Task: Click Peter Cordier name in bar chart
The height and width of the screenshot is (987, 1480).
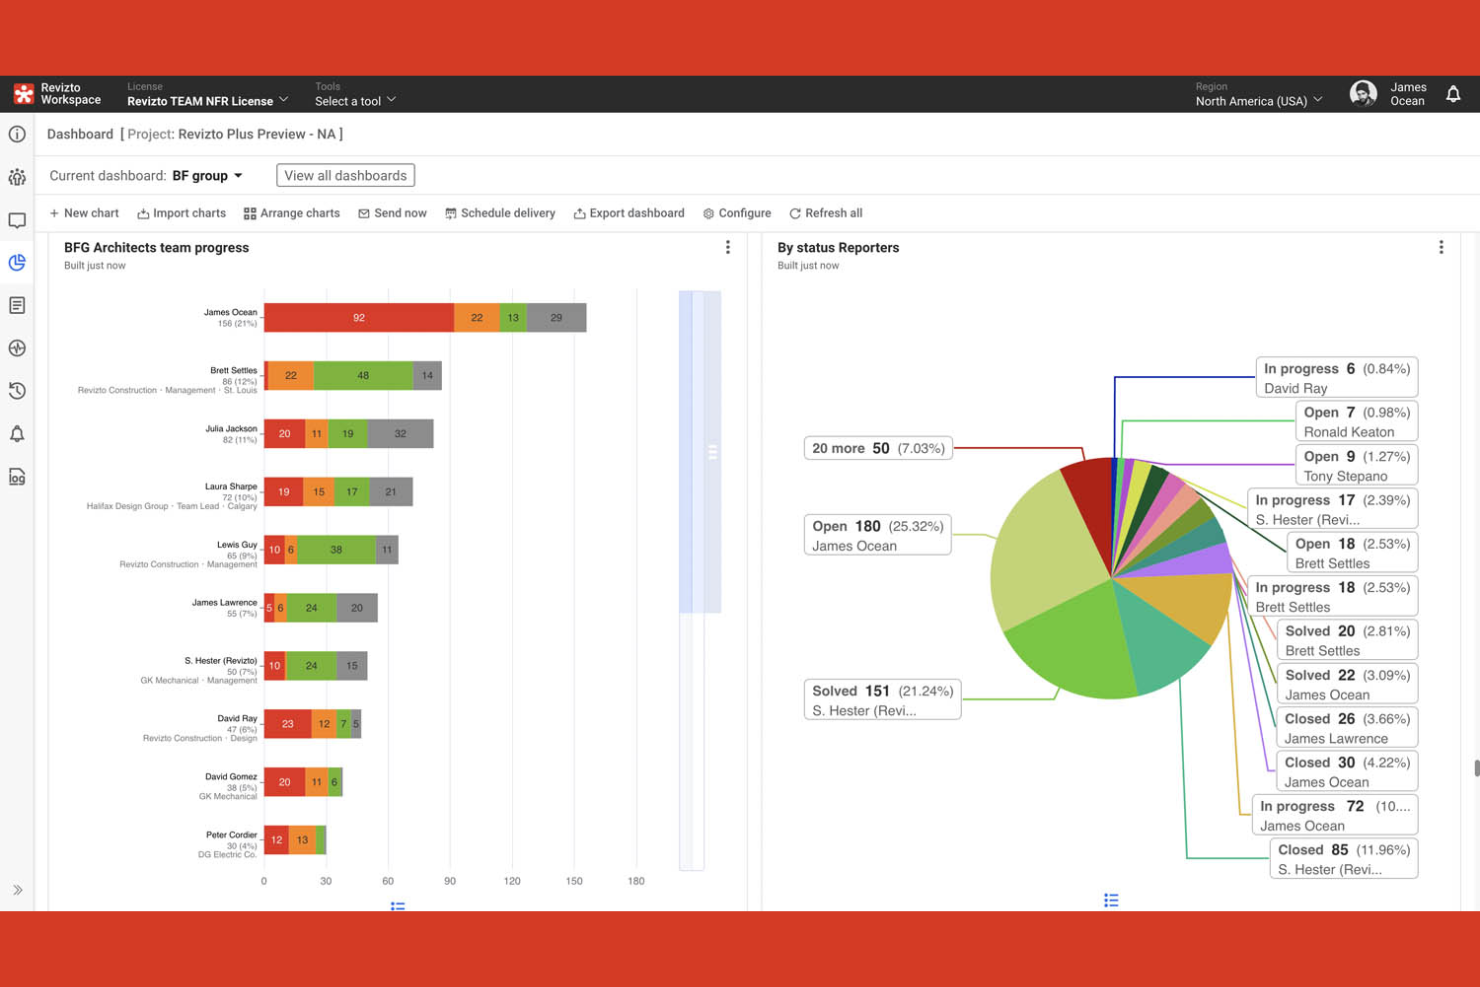Action: click(232, 835)
